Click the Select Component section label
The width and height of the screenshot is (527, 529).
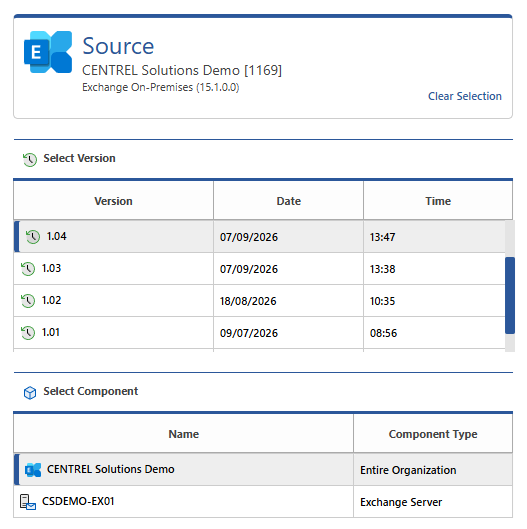(x=90, y=391)
